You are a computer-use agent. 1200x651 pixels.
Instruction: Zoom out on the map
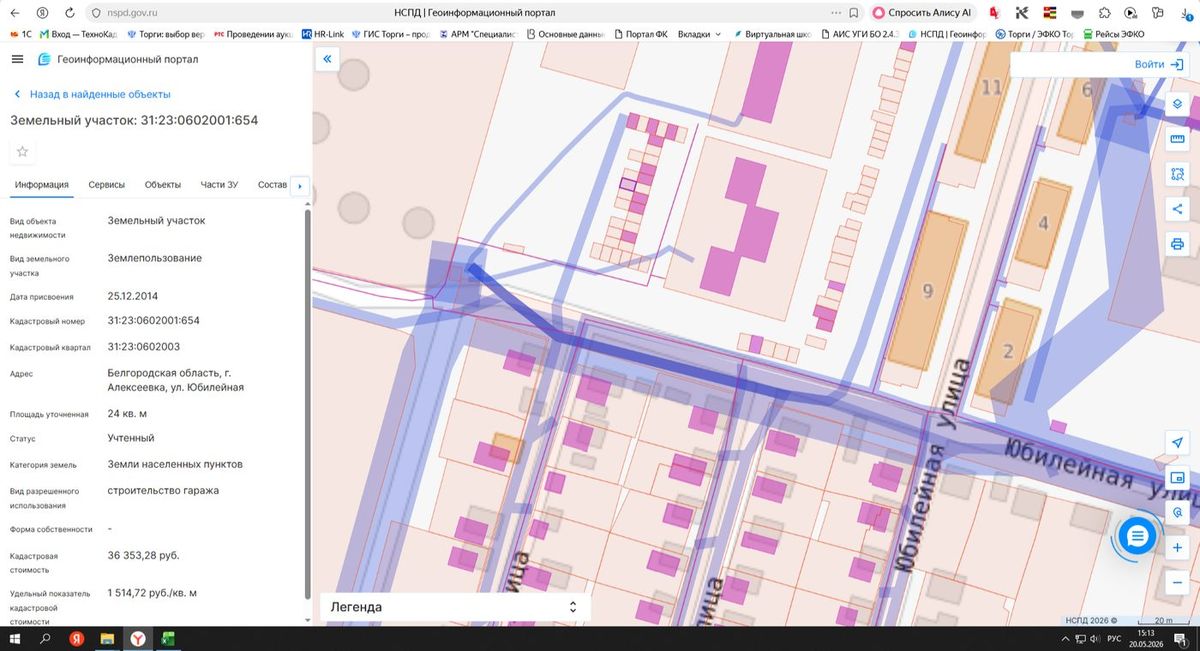pyautogui.click(x=1177, y=583)
